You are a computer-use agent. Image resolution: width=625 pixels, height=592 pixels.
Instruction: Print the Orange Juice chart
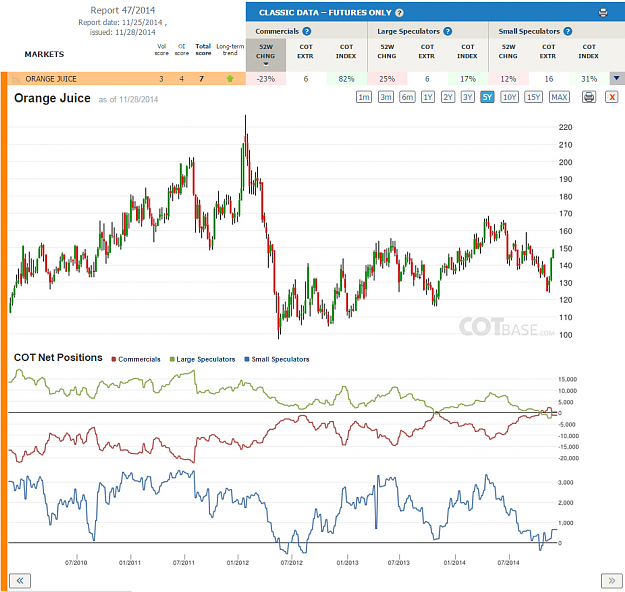point(589,97)
